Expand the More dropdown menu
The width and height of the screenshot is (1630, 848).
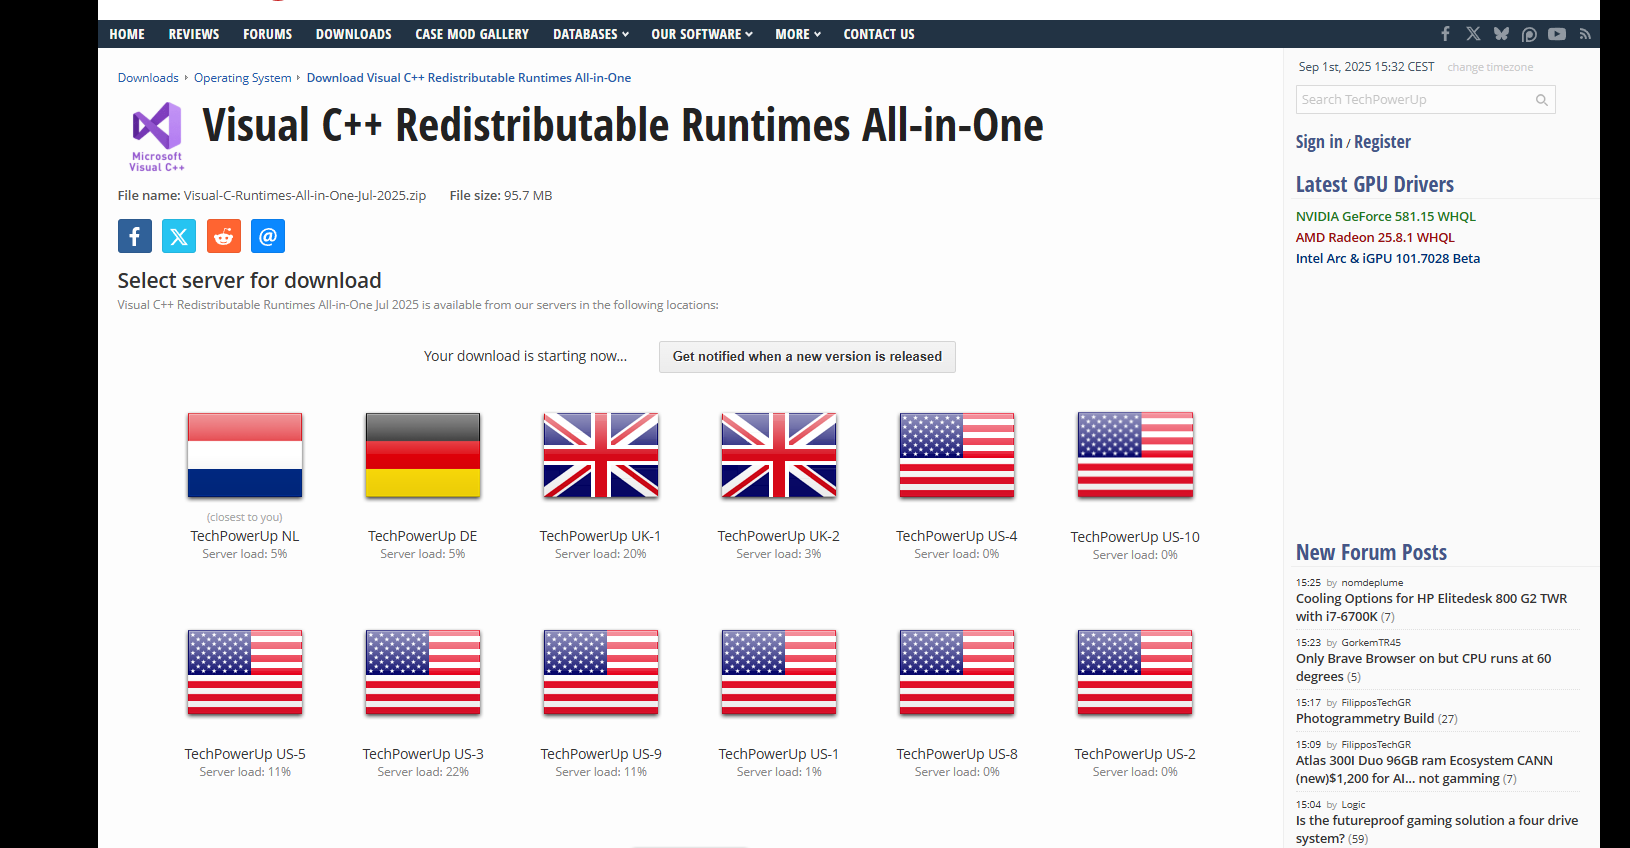[798, 34]
